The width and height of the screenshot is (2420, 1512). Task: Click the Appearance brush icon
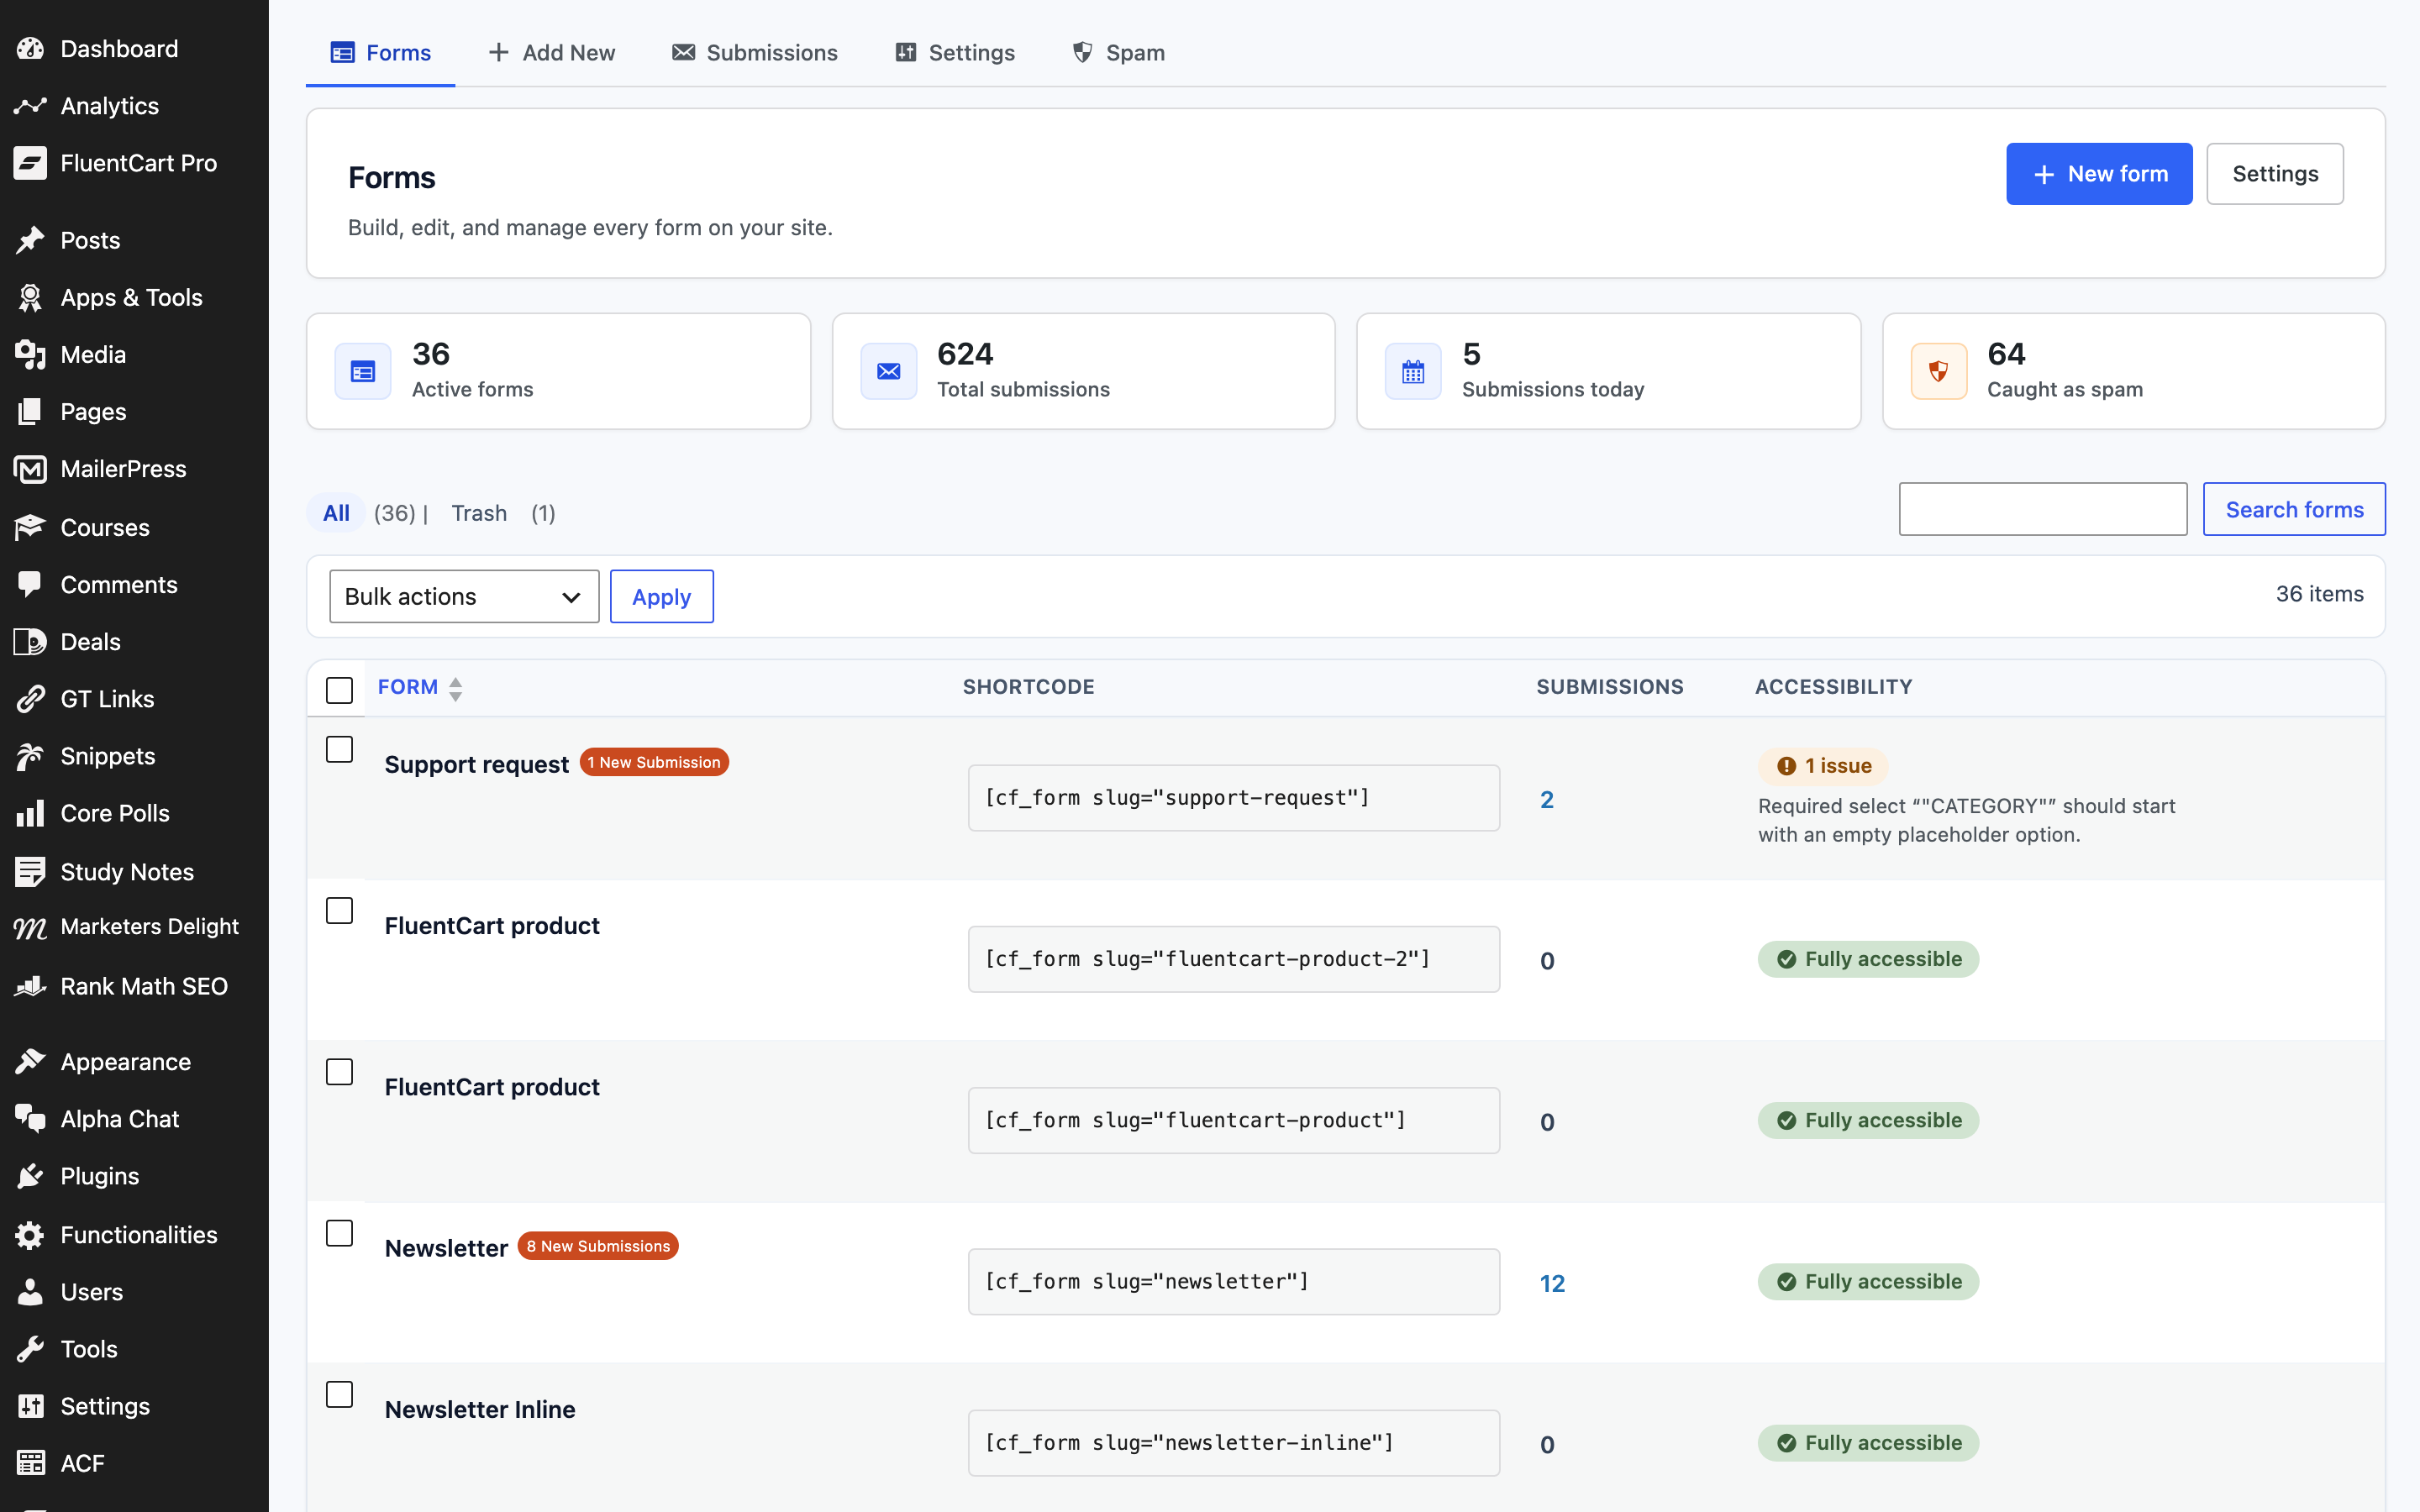(x=30, y=1061)
